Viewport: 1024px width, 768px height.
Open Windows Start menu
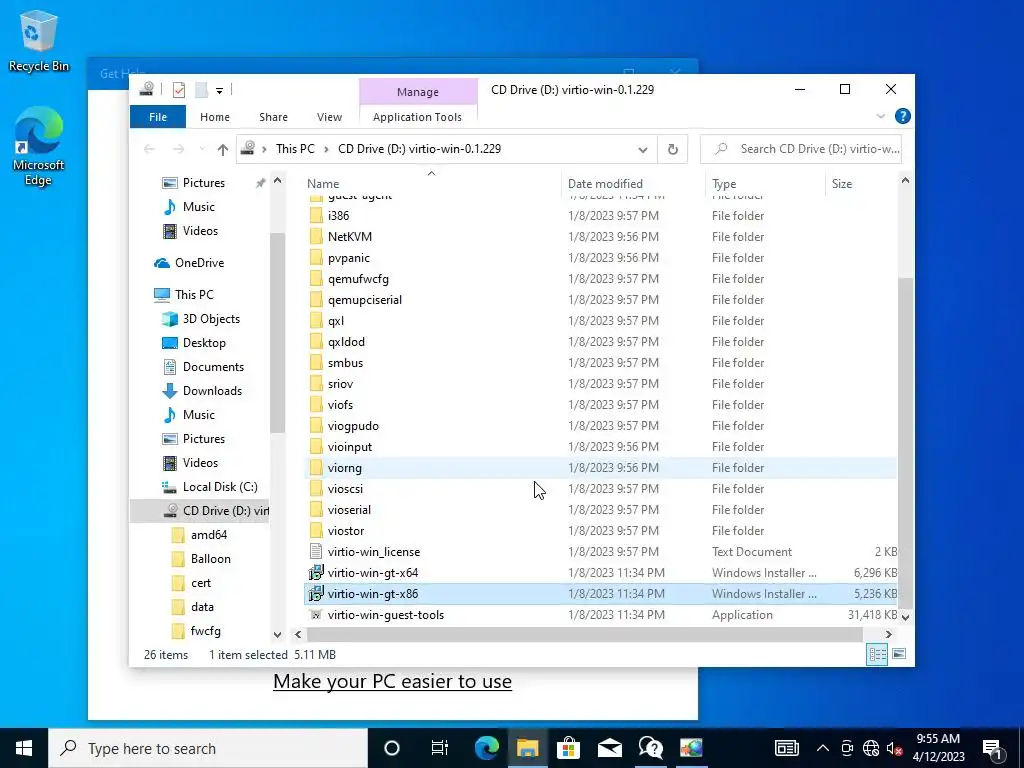point(24,748)
